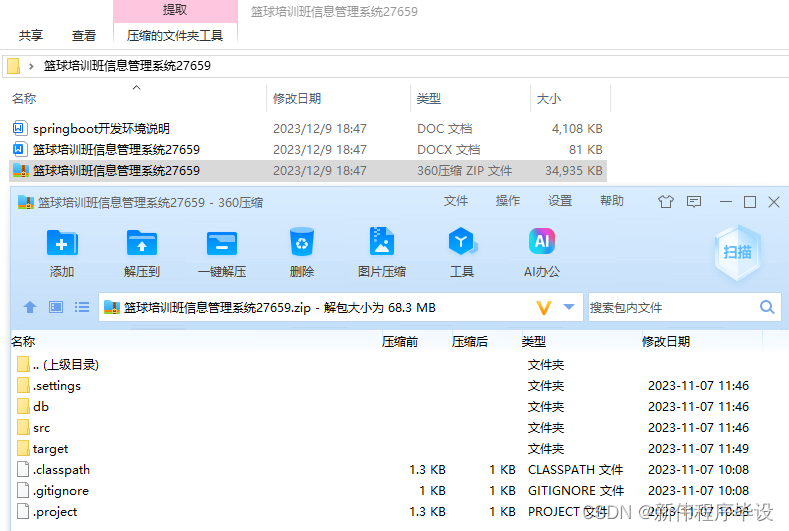Select the pink 提取 contextual tab
Screen dimensions: 789x531
tap(175, 10)
